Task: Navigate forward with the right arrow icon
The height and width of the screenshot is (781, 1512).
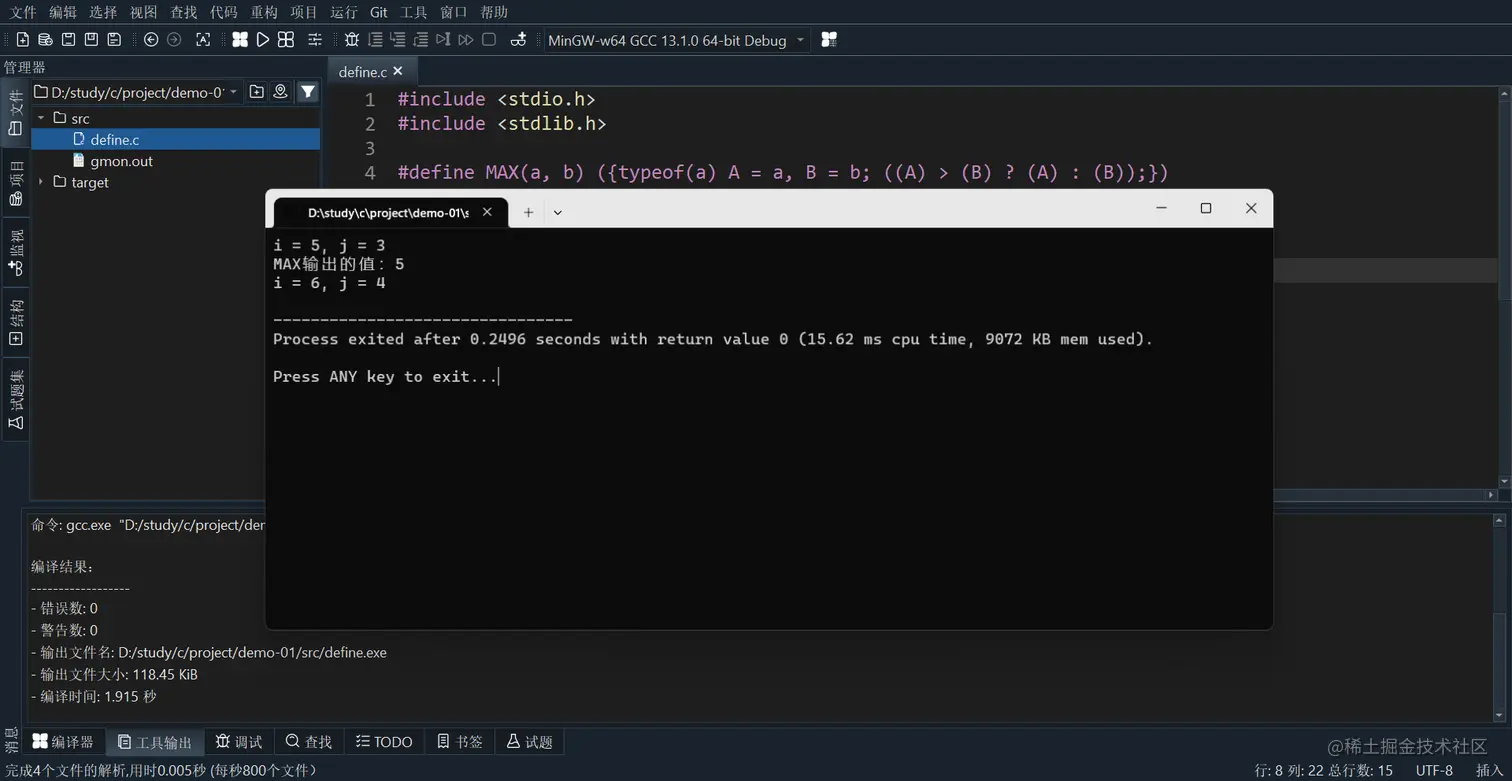Action: click(x=174, y=40)
